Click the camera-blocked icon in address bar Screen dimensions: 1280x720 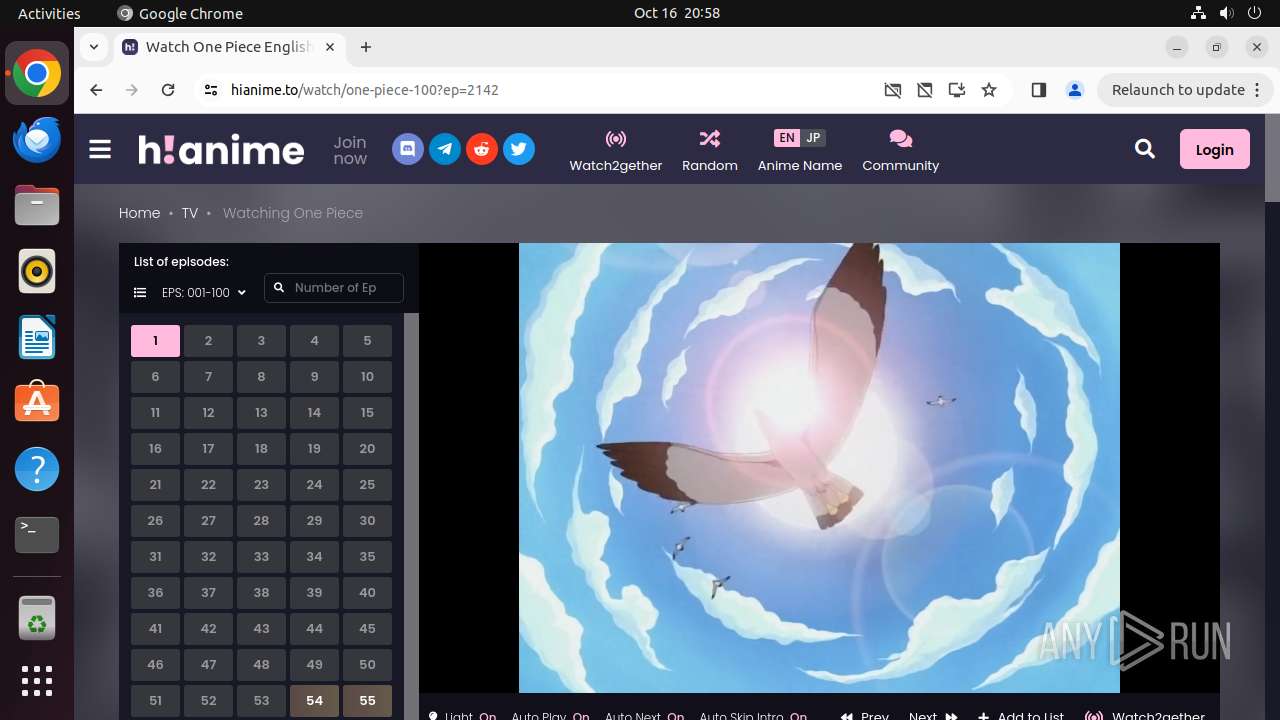coord(893,90)
